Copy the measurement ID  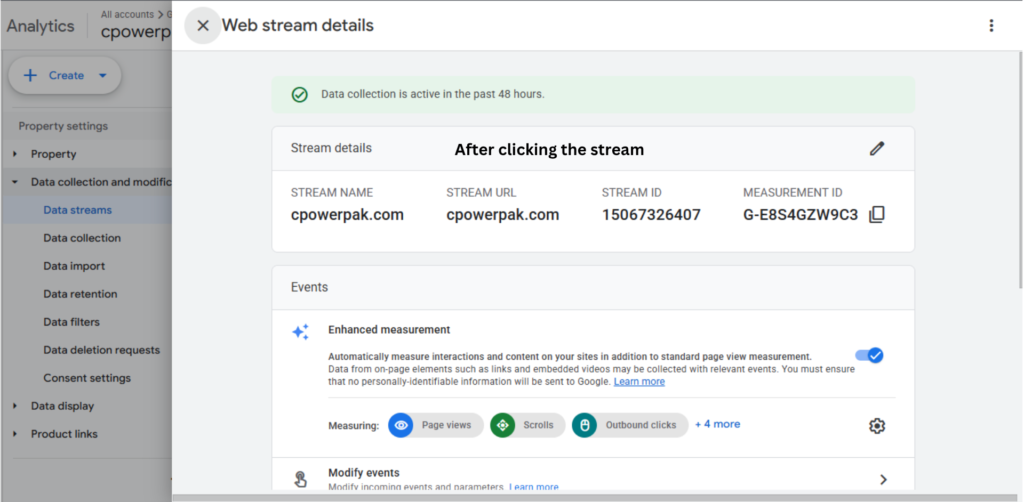[x=876, y=215]
